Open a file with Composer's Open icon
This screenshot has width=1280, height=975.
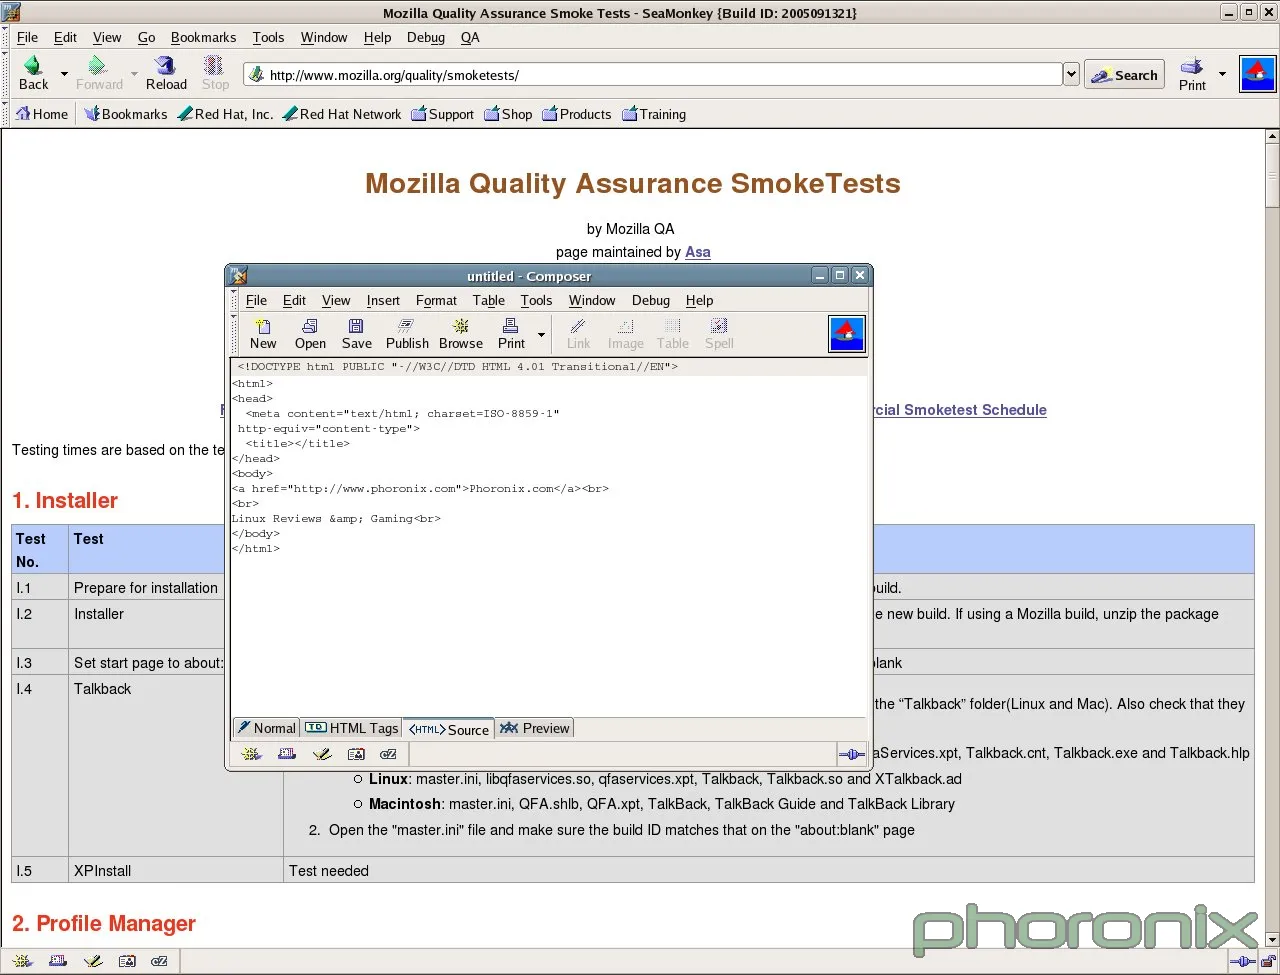[x=310, y=326]
